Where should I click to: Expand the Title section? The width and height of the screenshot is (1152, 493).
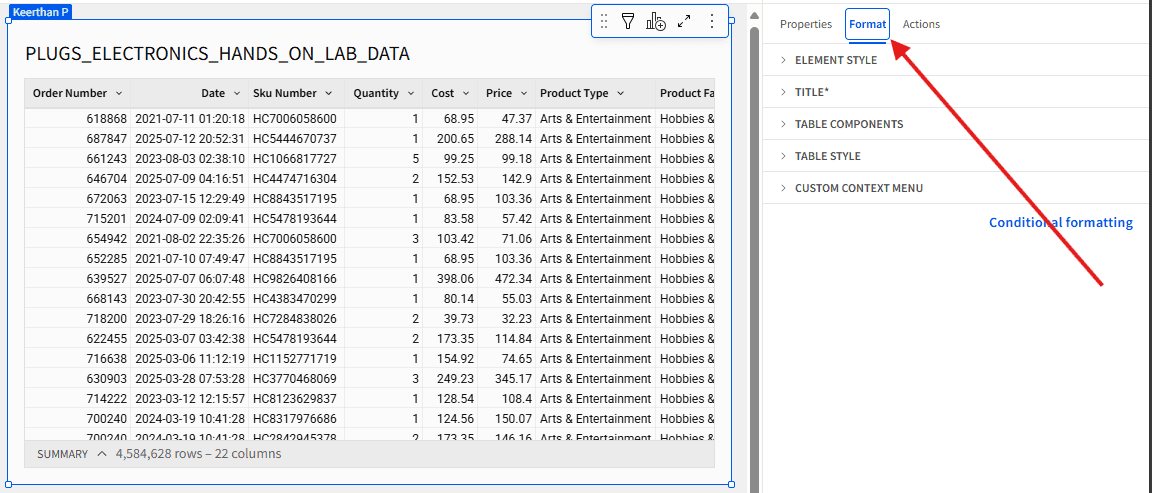[x=811, y=92]
